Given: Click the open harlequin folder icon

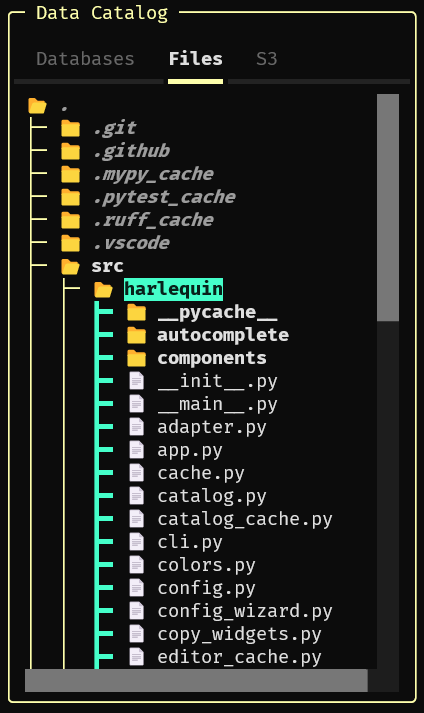Looking at the screenshot, I should pos(103,290).
